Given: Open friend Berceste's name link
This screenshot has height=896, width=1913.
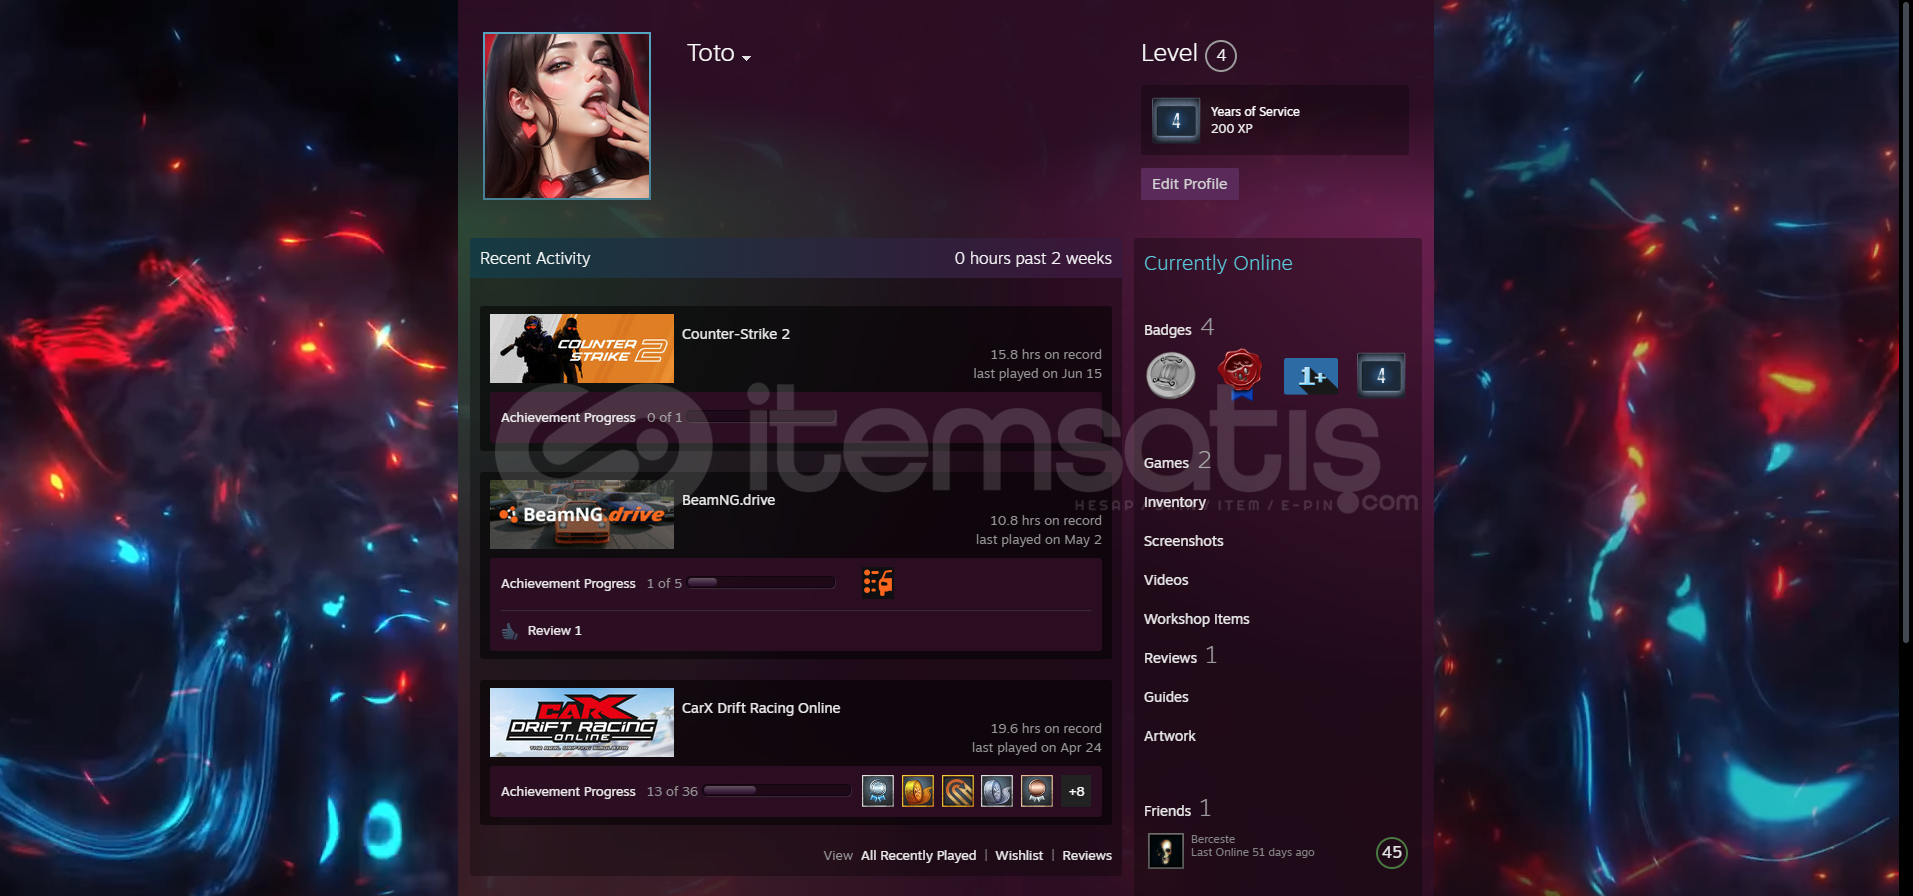Looking at the screenshot, I should [x=1213, y=840].
